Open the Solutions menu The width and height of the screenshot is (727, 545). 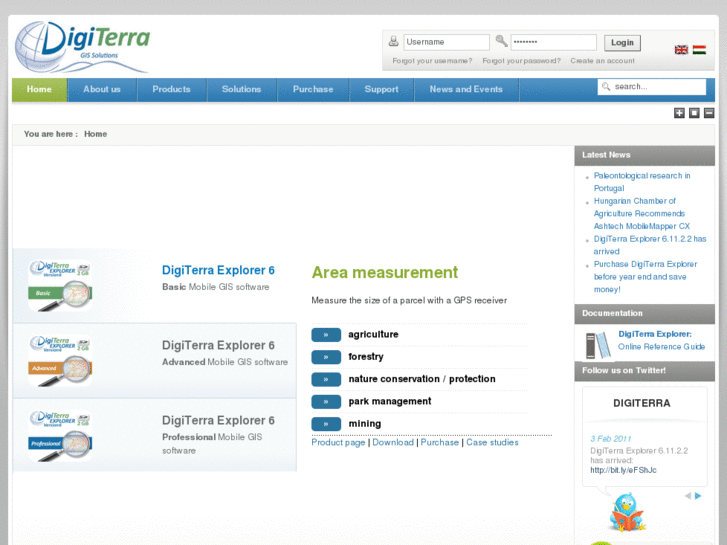coord(242,90)
